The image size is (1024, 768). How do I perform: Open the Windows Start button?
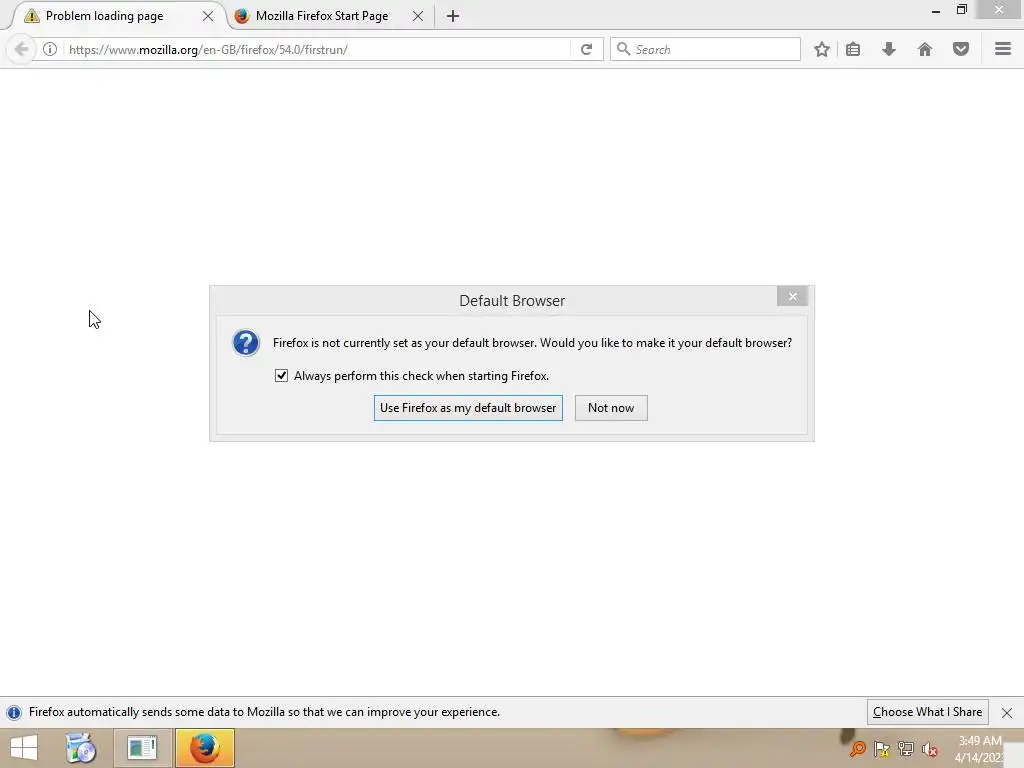click(x=24, y=748)
